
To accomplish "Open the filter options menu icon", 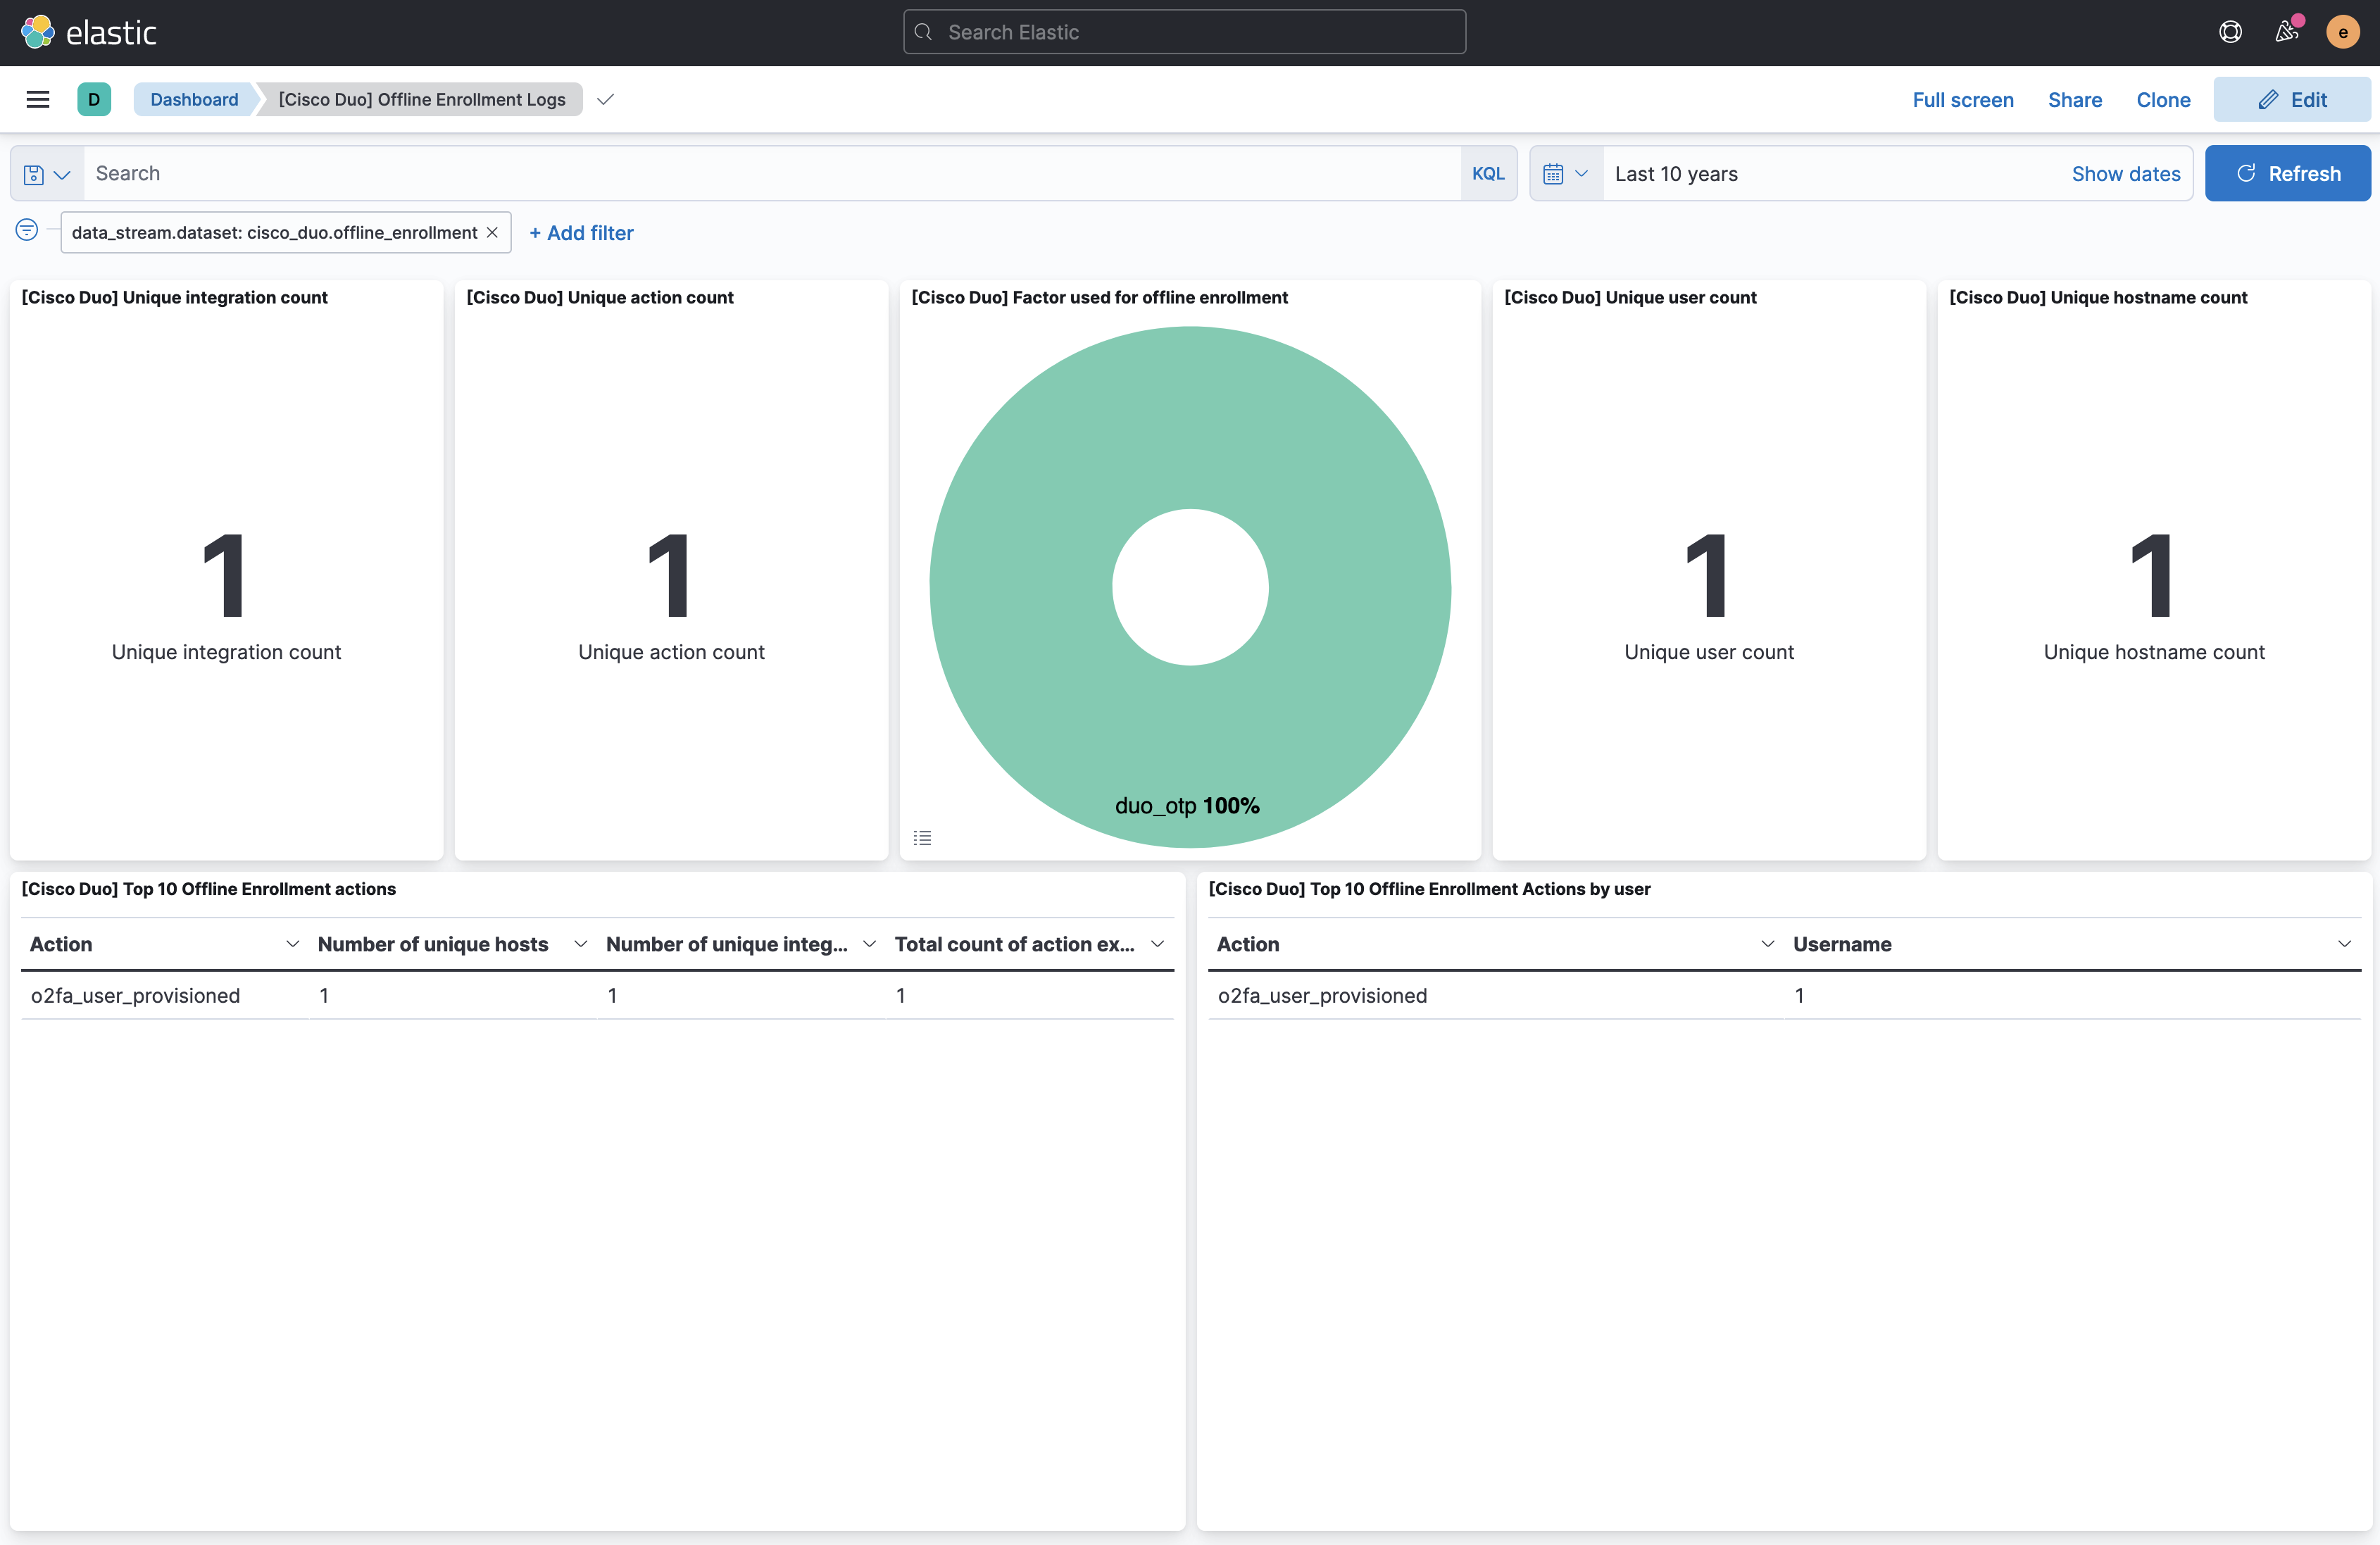I will pyautogui.click(x=27, y=231).
